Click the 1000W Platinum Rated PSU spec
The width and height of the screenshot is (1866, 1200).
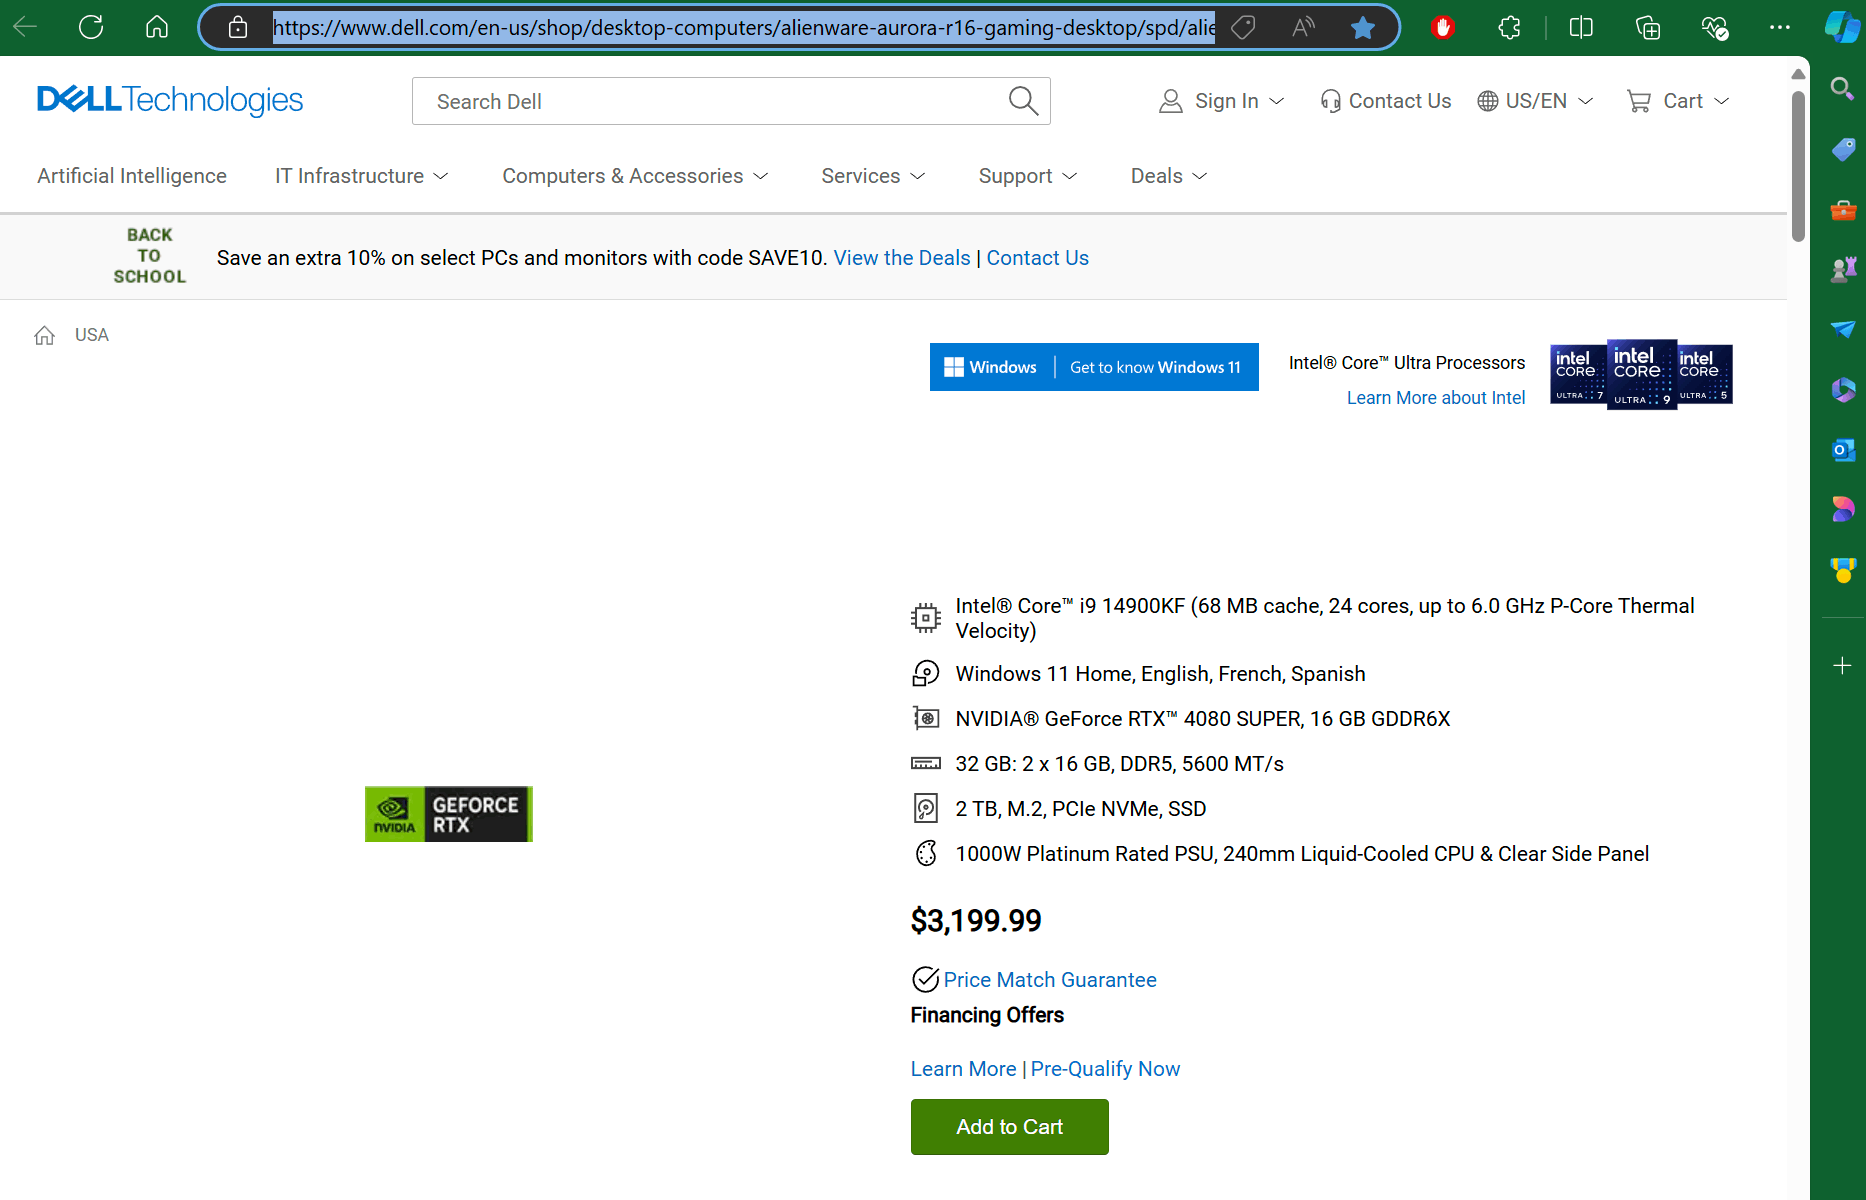(1302, 854)
